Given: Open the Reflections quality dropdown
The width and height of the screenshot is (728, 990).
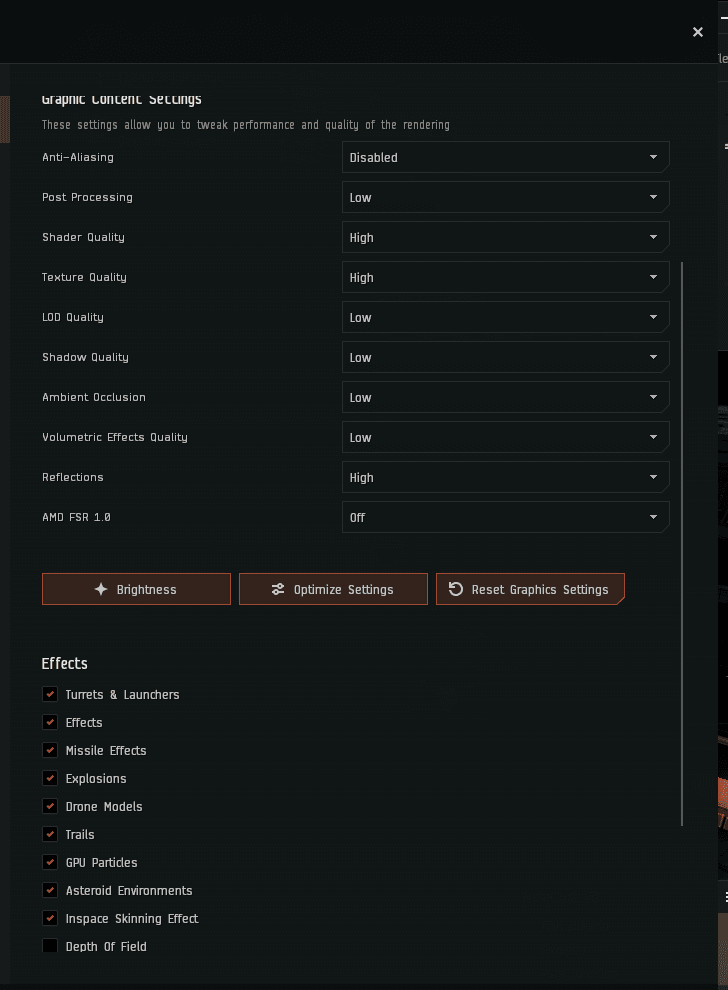Looking at the screenshot, I should [x=505, y=477].
